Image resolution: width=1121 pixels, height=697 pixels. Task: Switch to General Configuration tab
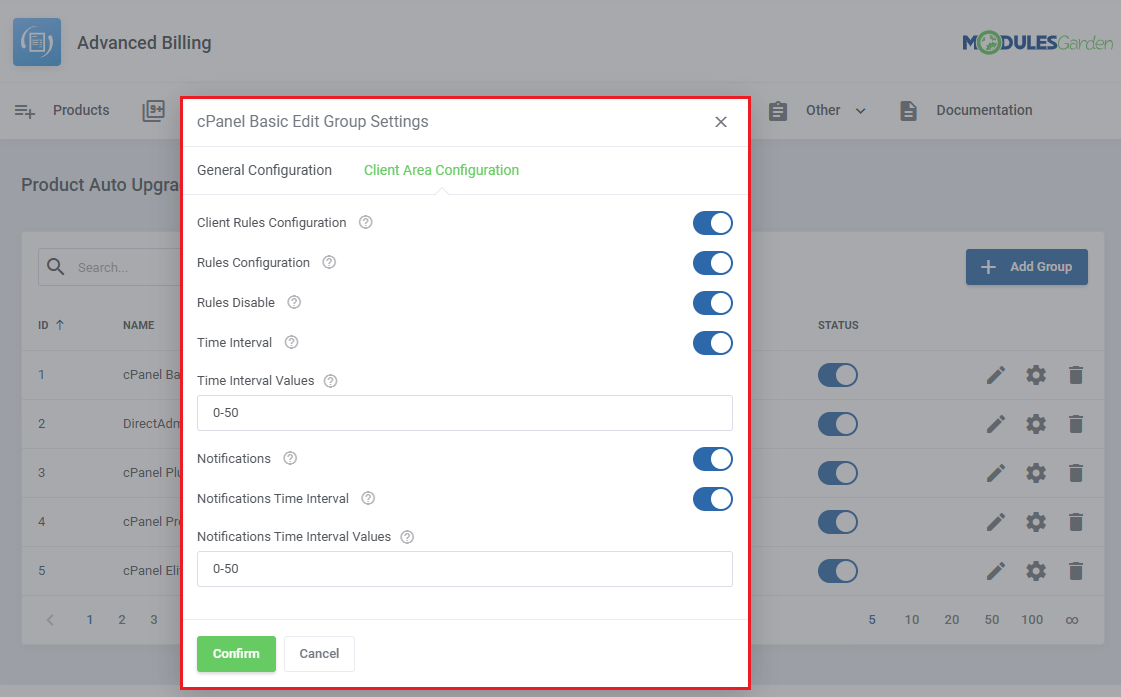(x=265, y=170)
